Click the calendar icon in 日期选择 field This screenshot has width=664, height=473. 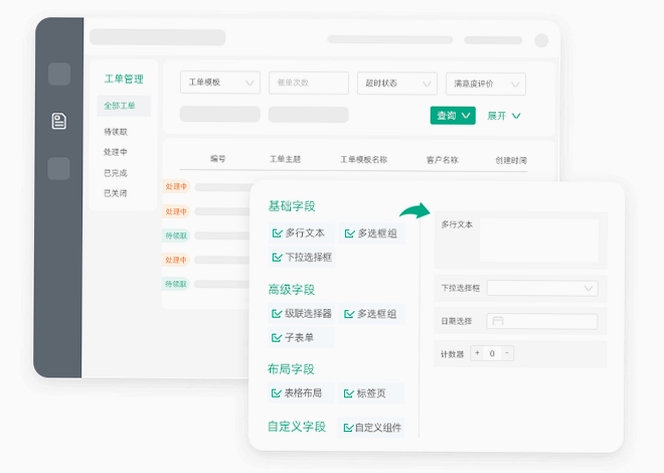tap(498, 321)
